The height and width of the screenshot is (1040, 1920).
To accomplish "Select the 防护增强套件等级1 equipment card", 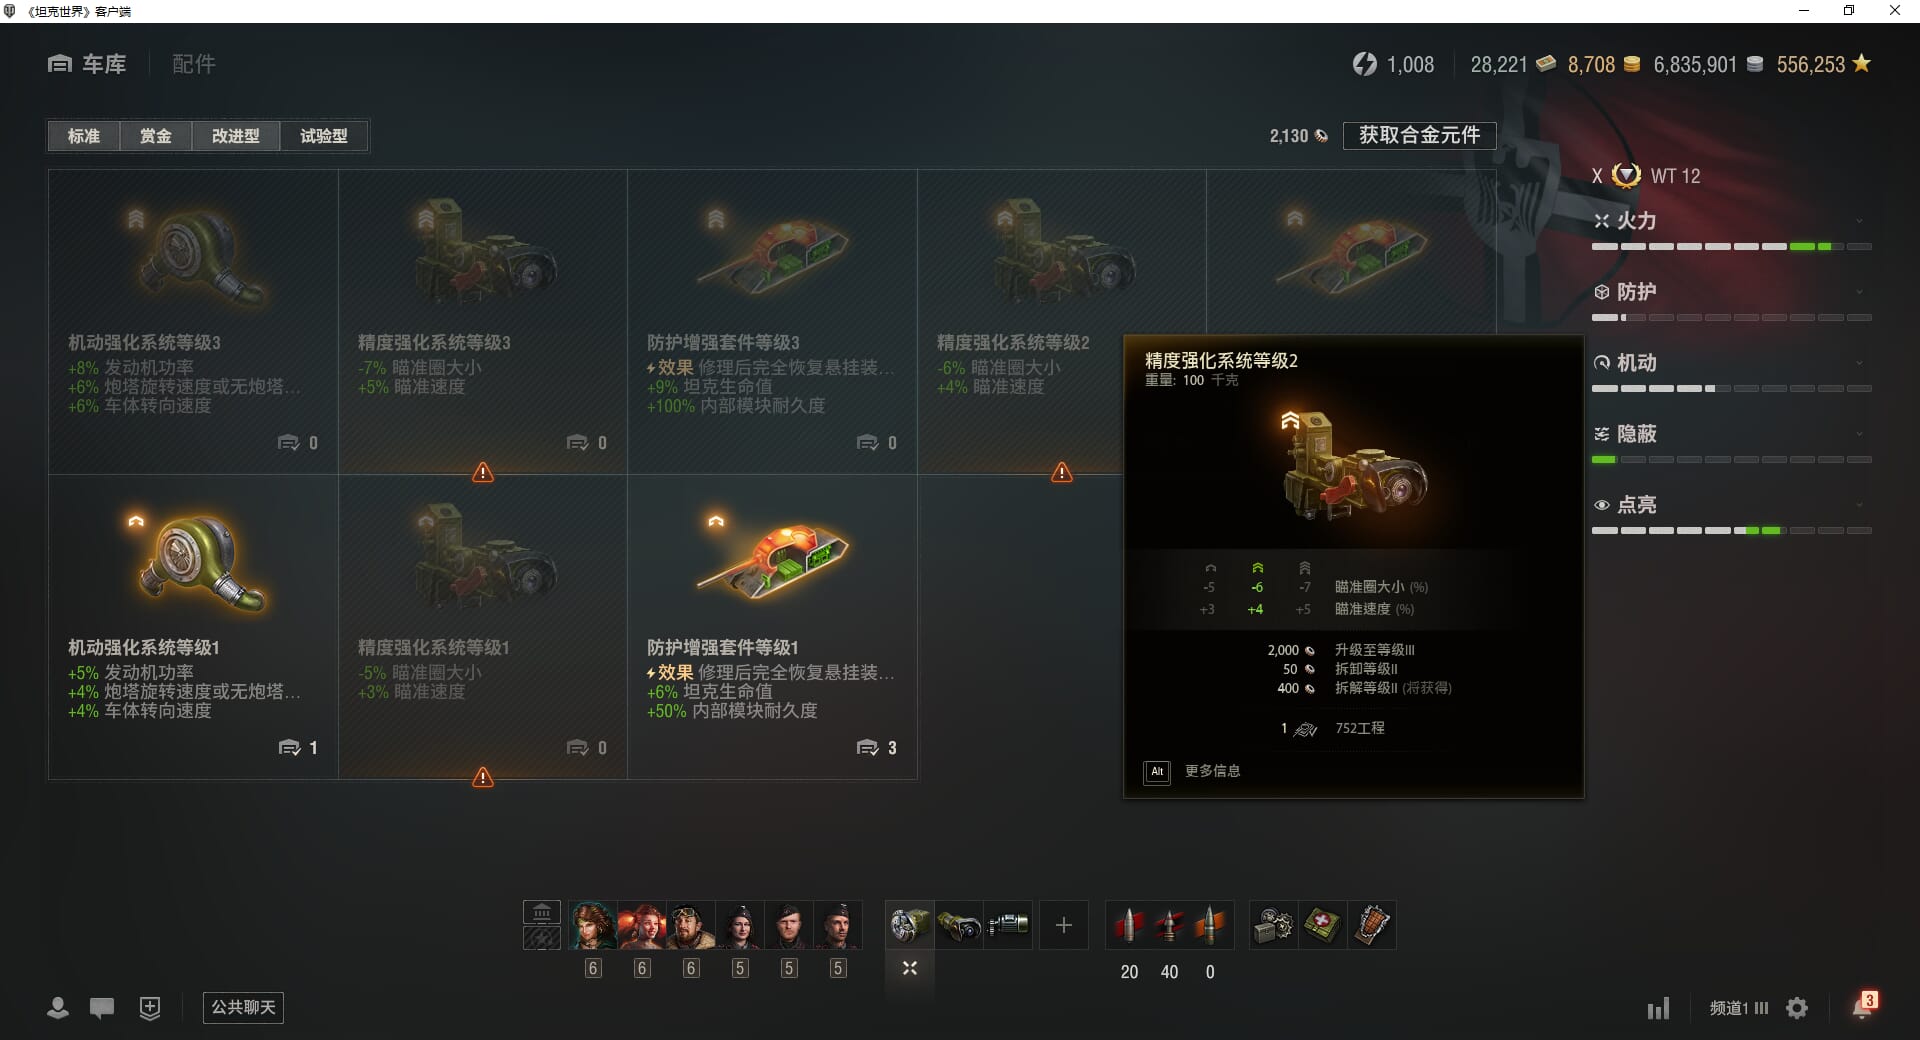I will tap(772, 627).
